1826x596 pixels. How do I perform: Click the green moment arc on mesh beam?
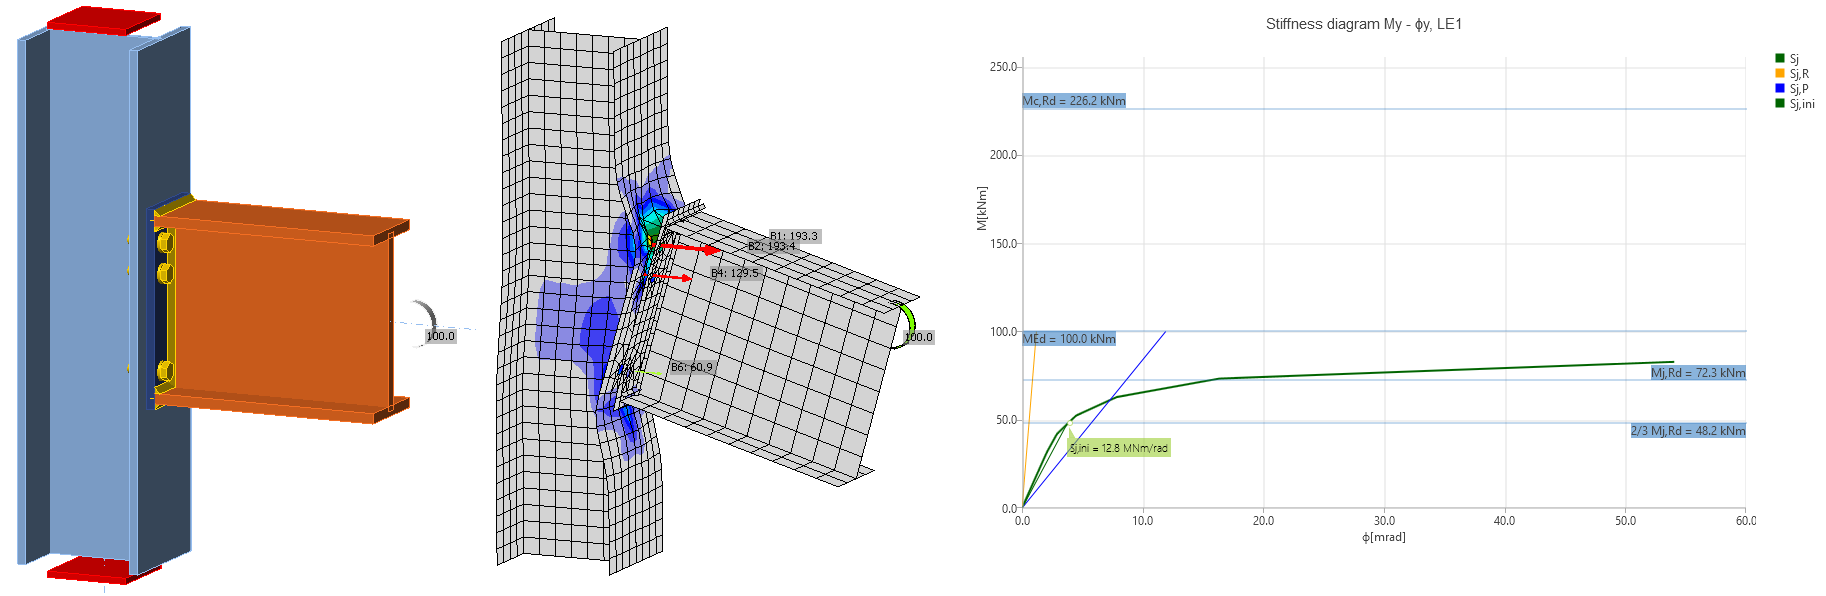908,318
